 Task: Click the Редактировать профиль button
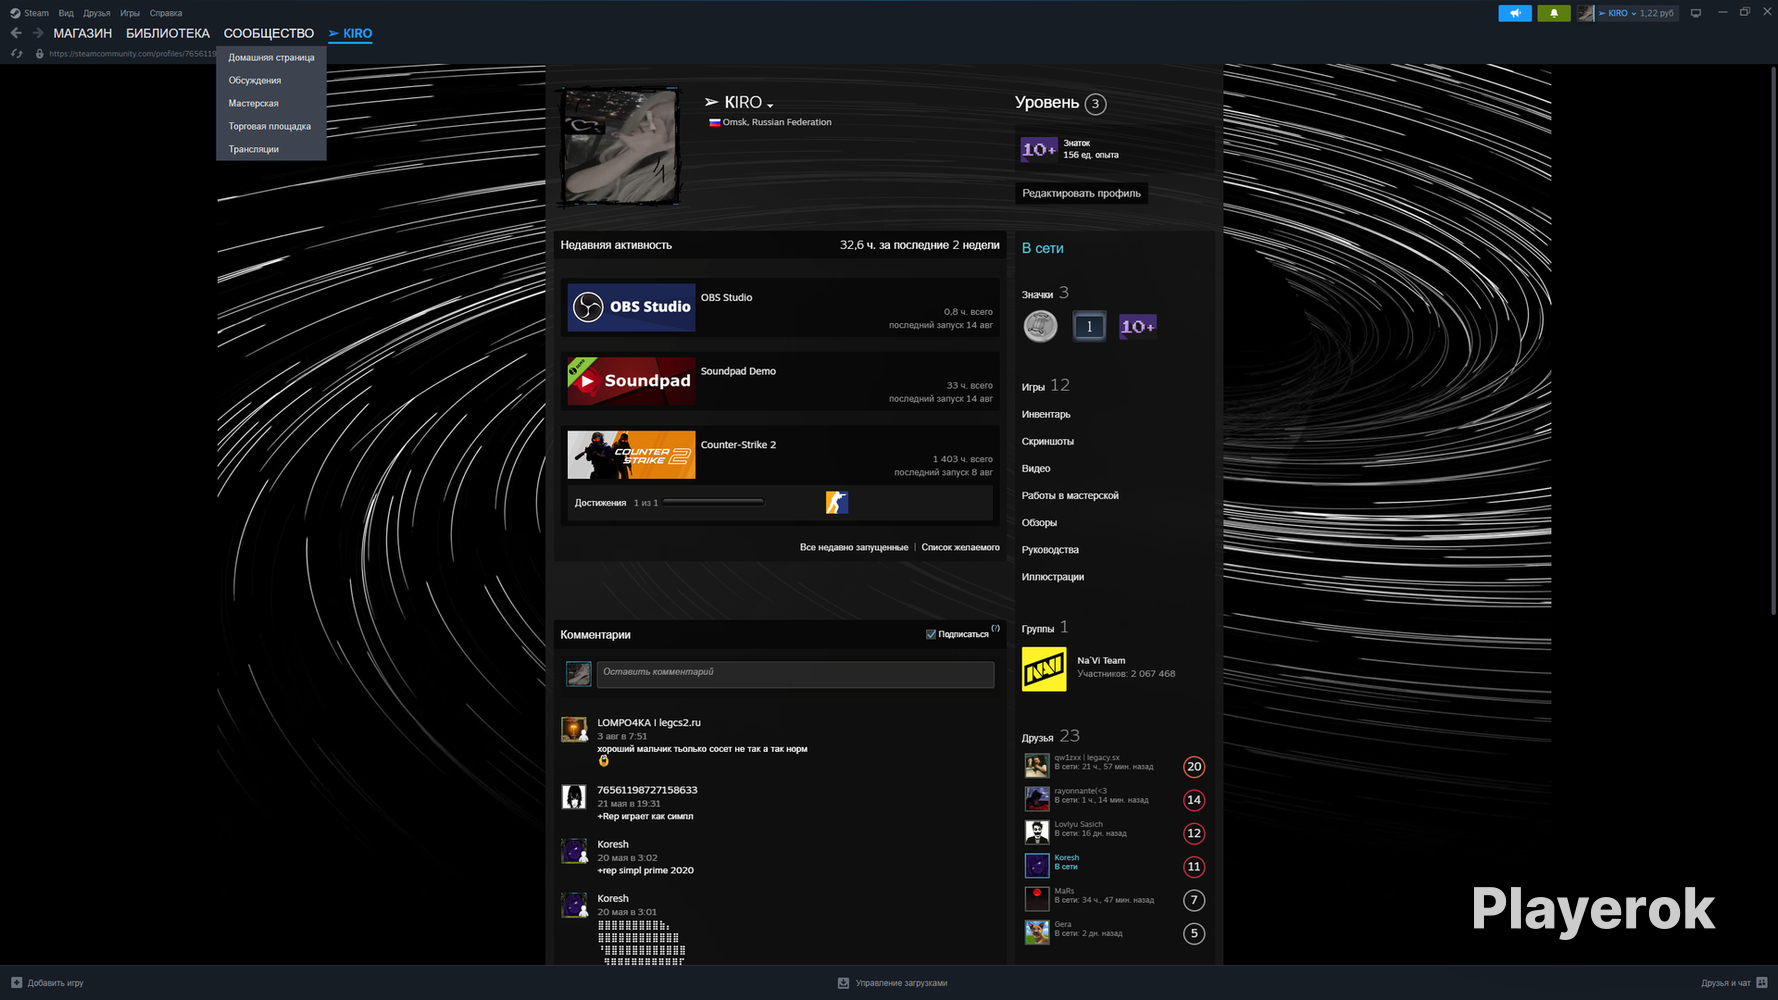pos(1081,193)
